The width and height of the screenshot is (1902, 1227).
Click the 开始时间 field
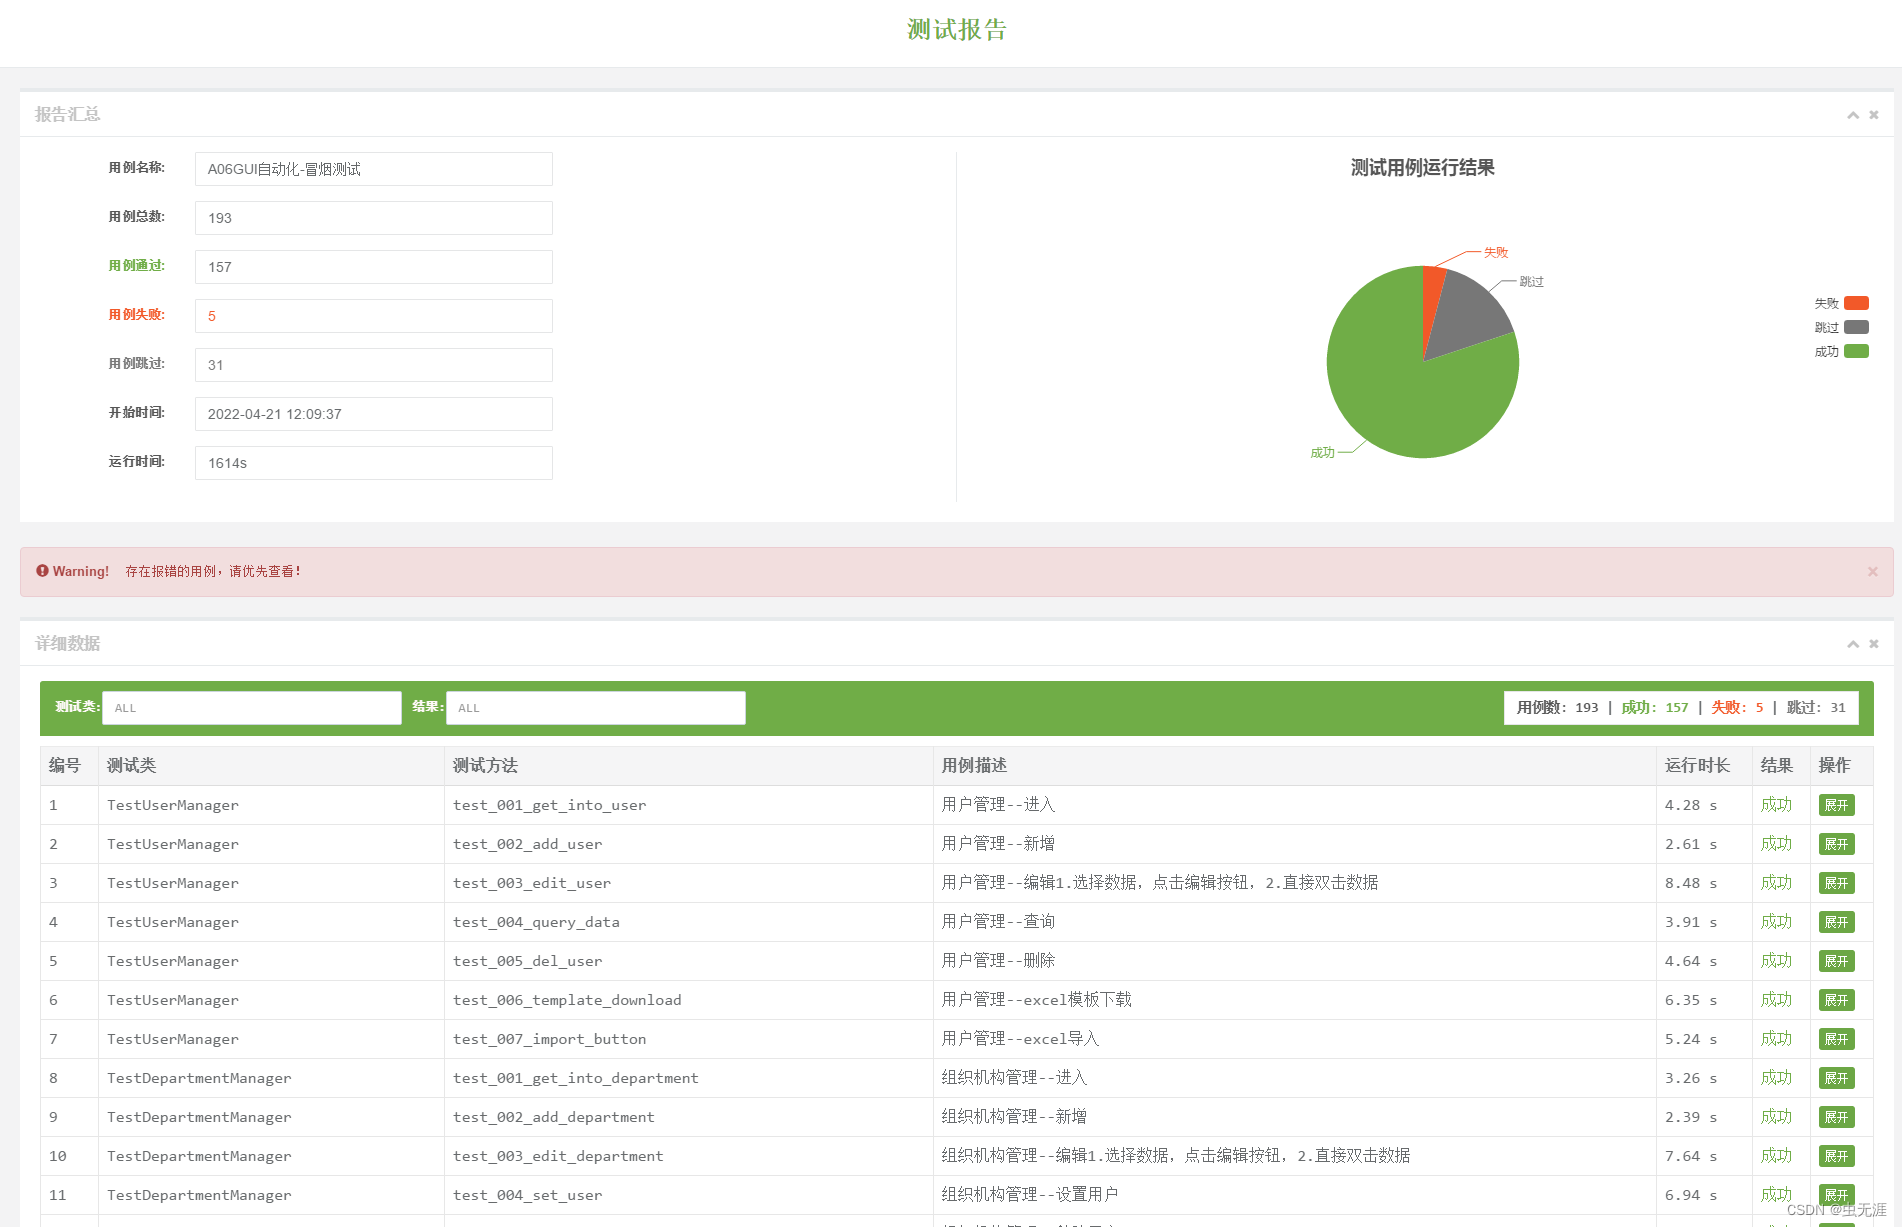click(374, 414)
